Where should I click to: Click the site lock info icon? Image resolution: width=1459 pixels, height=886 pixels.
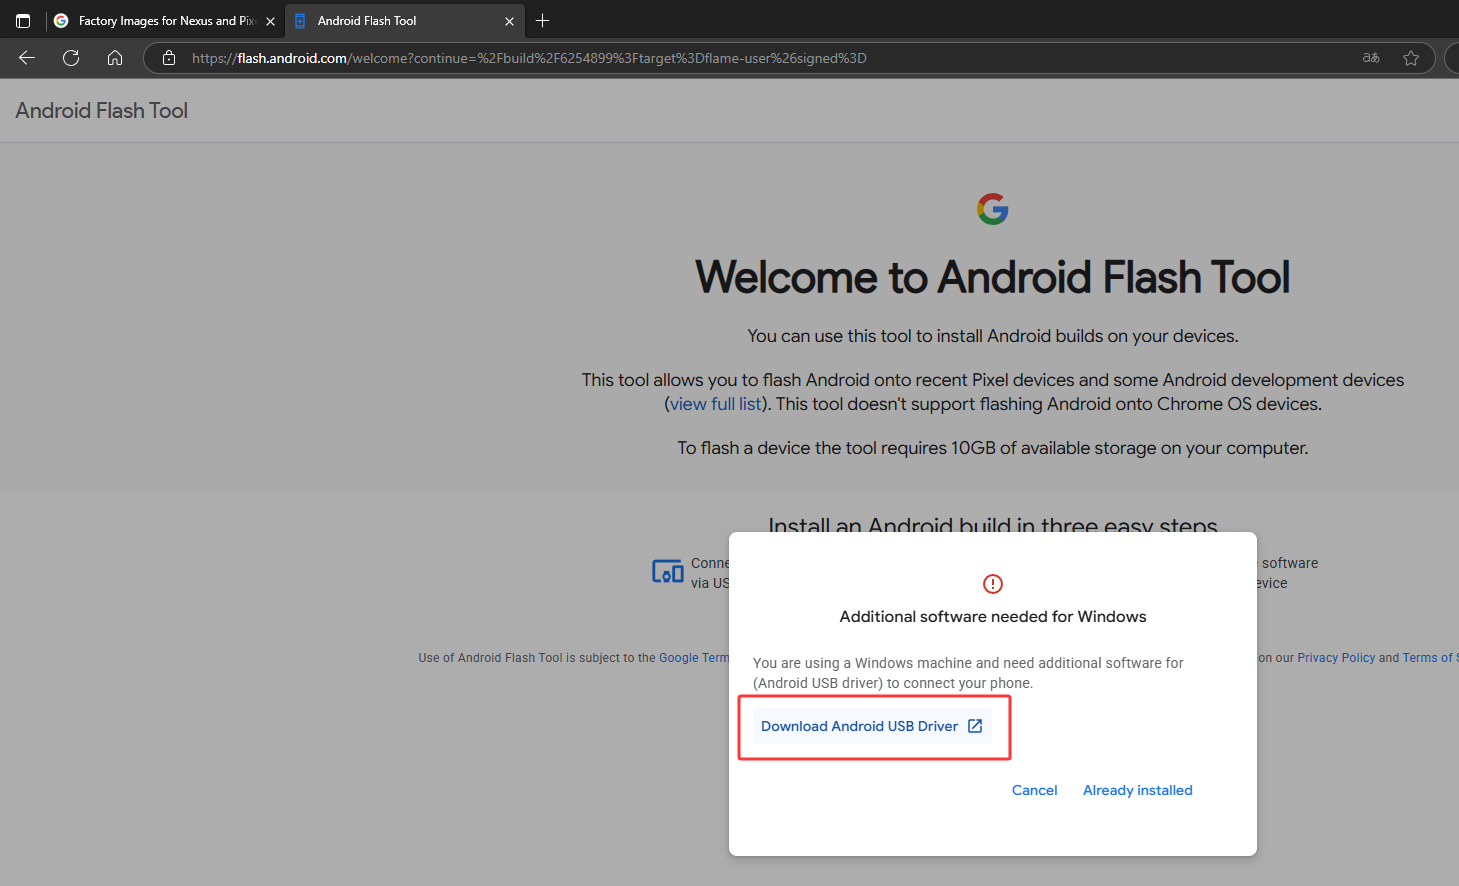click(x=169, y=58)
